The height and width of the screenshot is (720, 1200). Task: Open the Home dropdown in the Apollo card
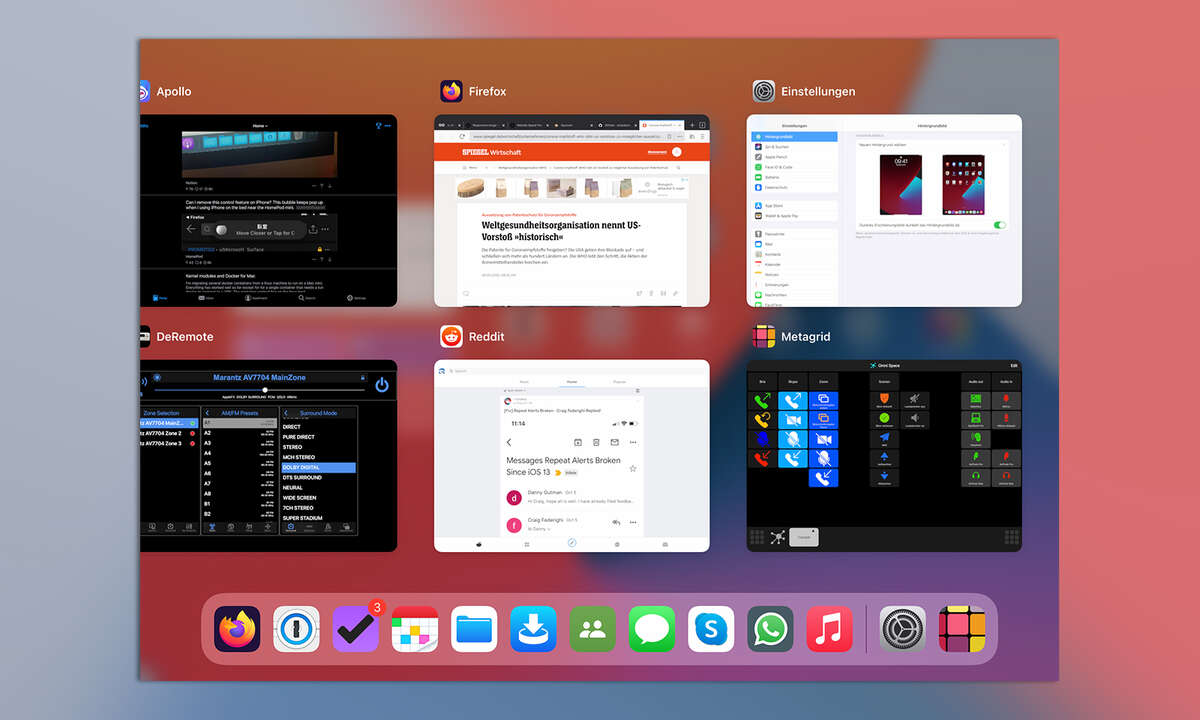pos(260,126)
